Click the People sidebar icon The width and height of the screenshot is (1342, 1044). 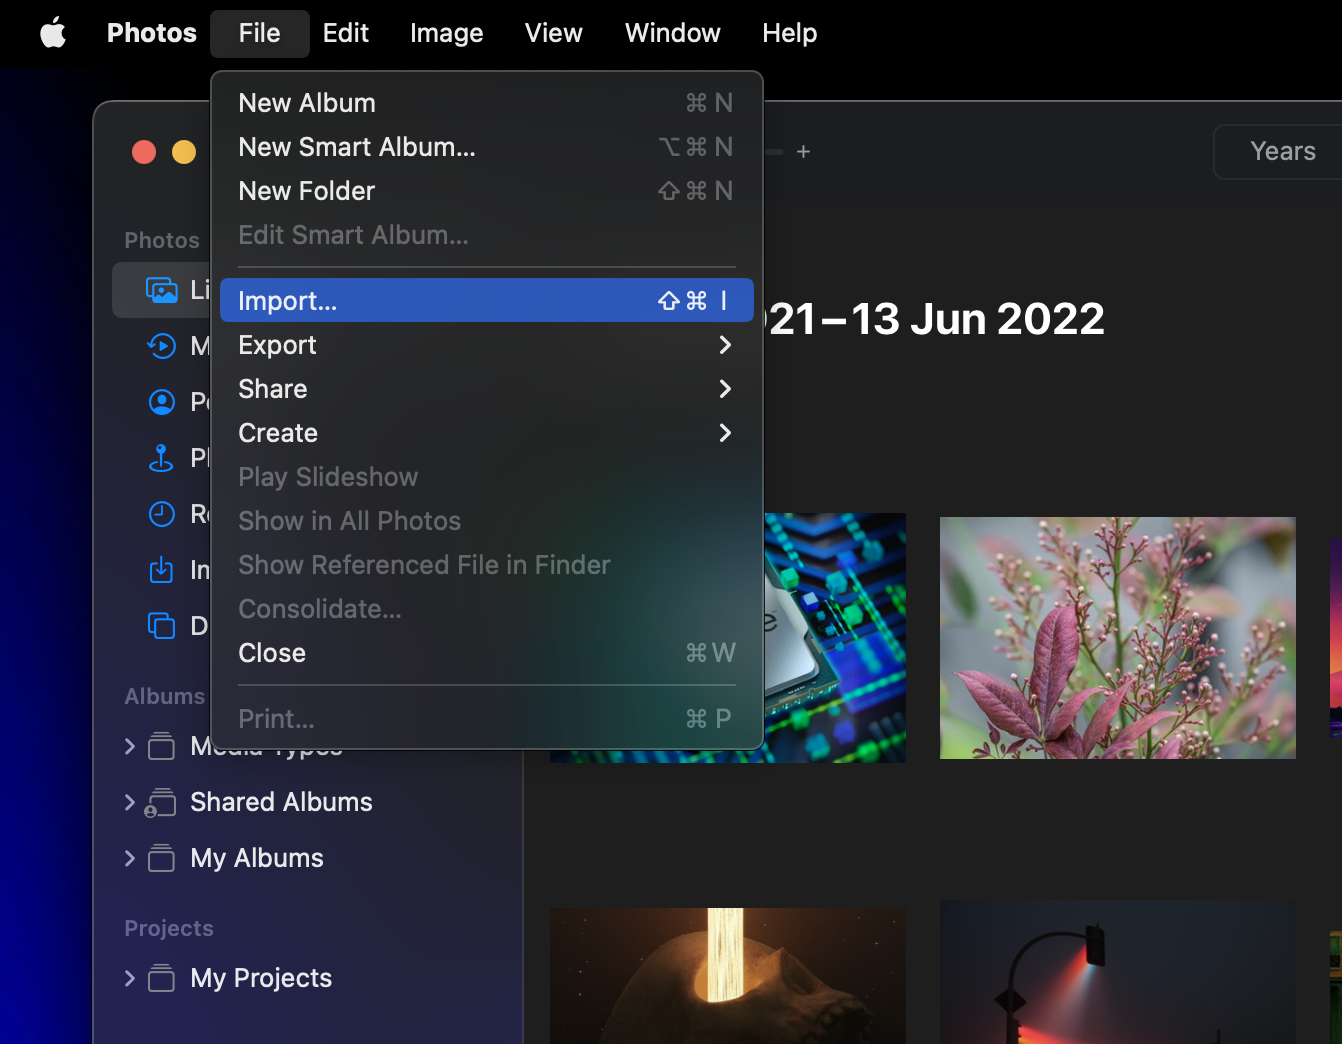coord(161,402)
